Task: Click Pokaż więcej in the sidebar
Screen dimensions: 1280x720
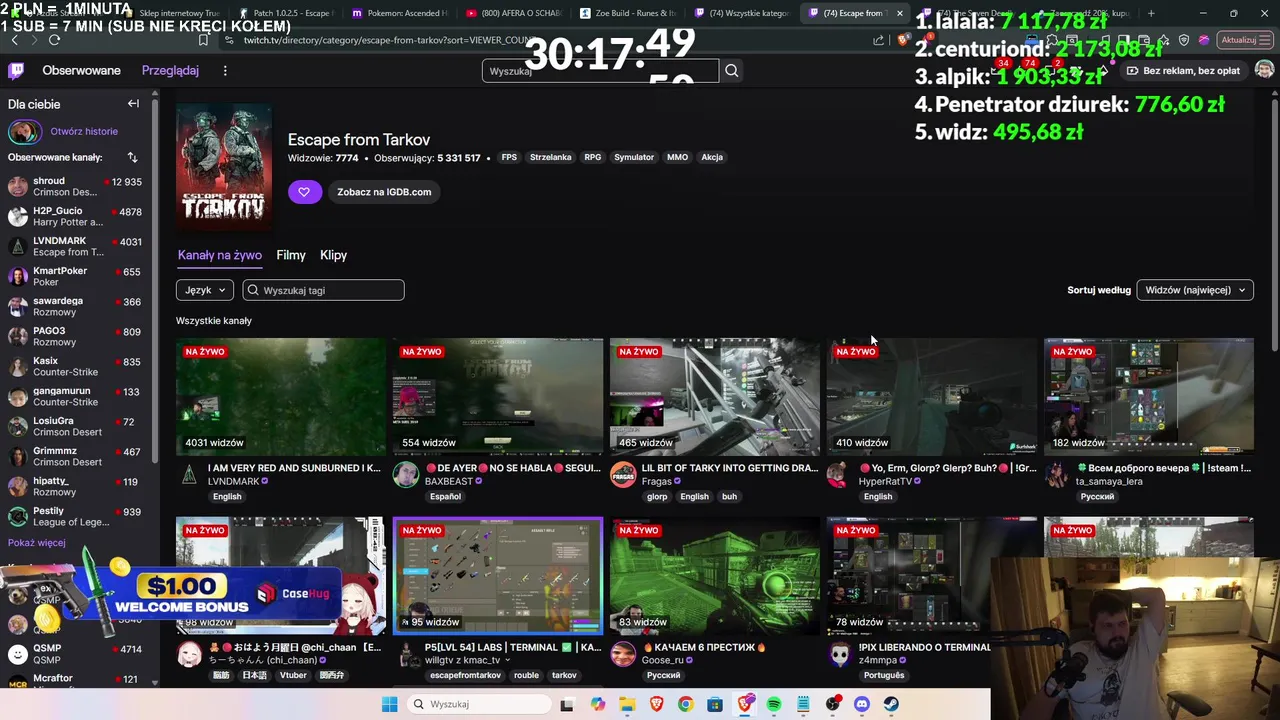Action: pyautogui.click(x=36, y=542)
